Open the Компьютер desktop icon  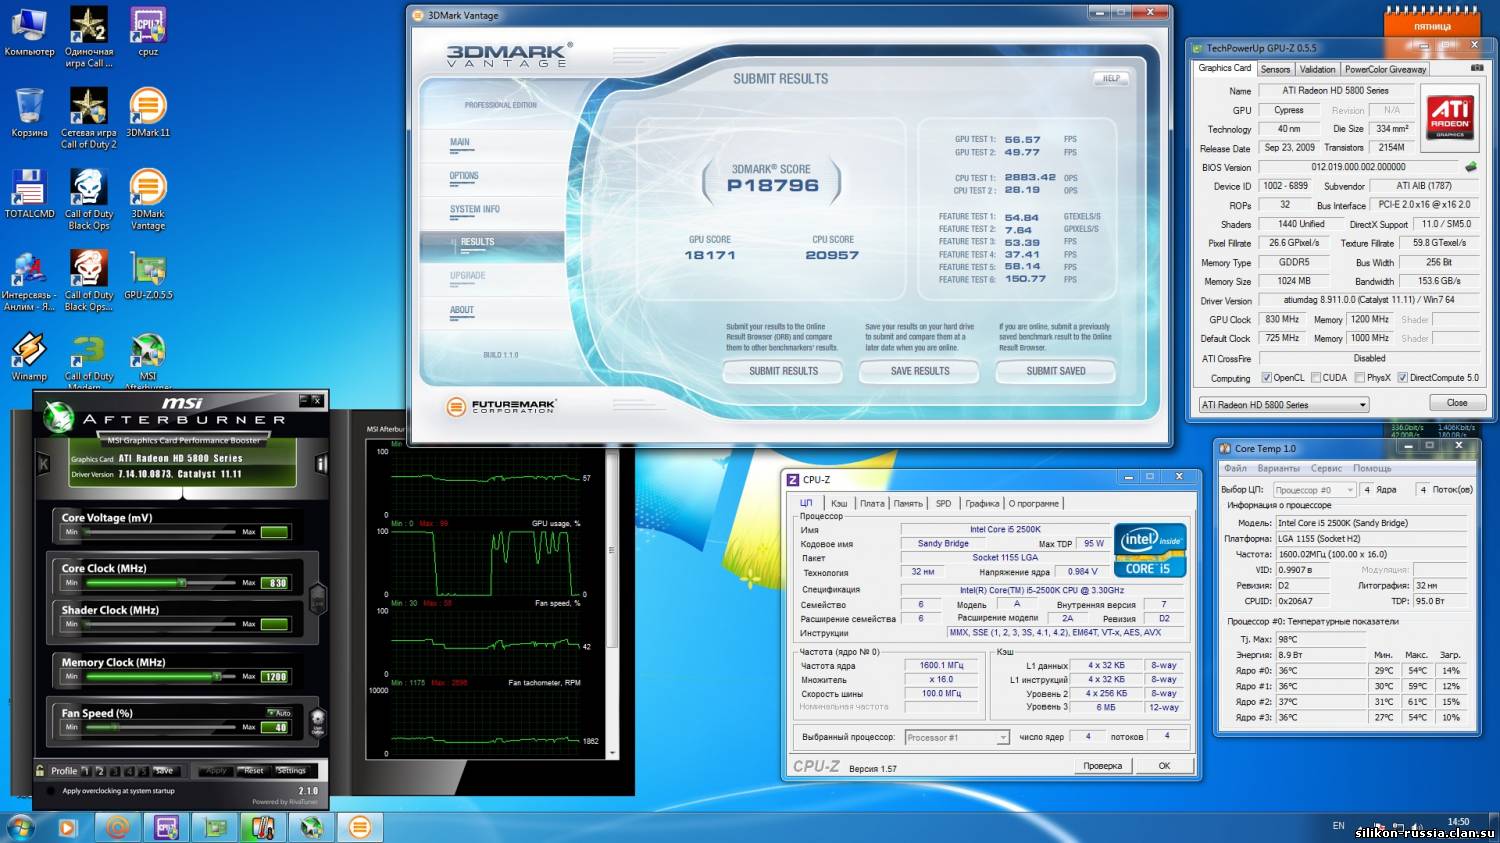point(29,30)
